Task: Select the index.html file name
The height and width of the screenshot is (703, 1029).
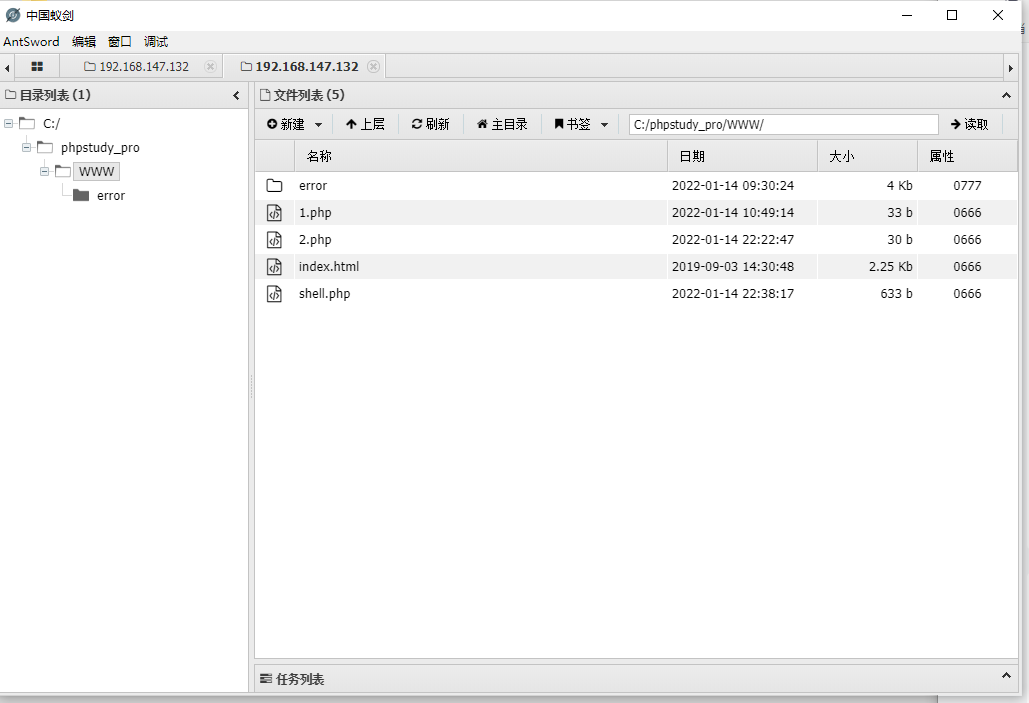Action: click(x=329, y=266)
